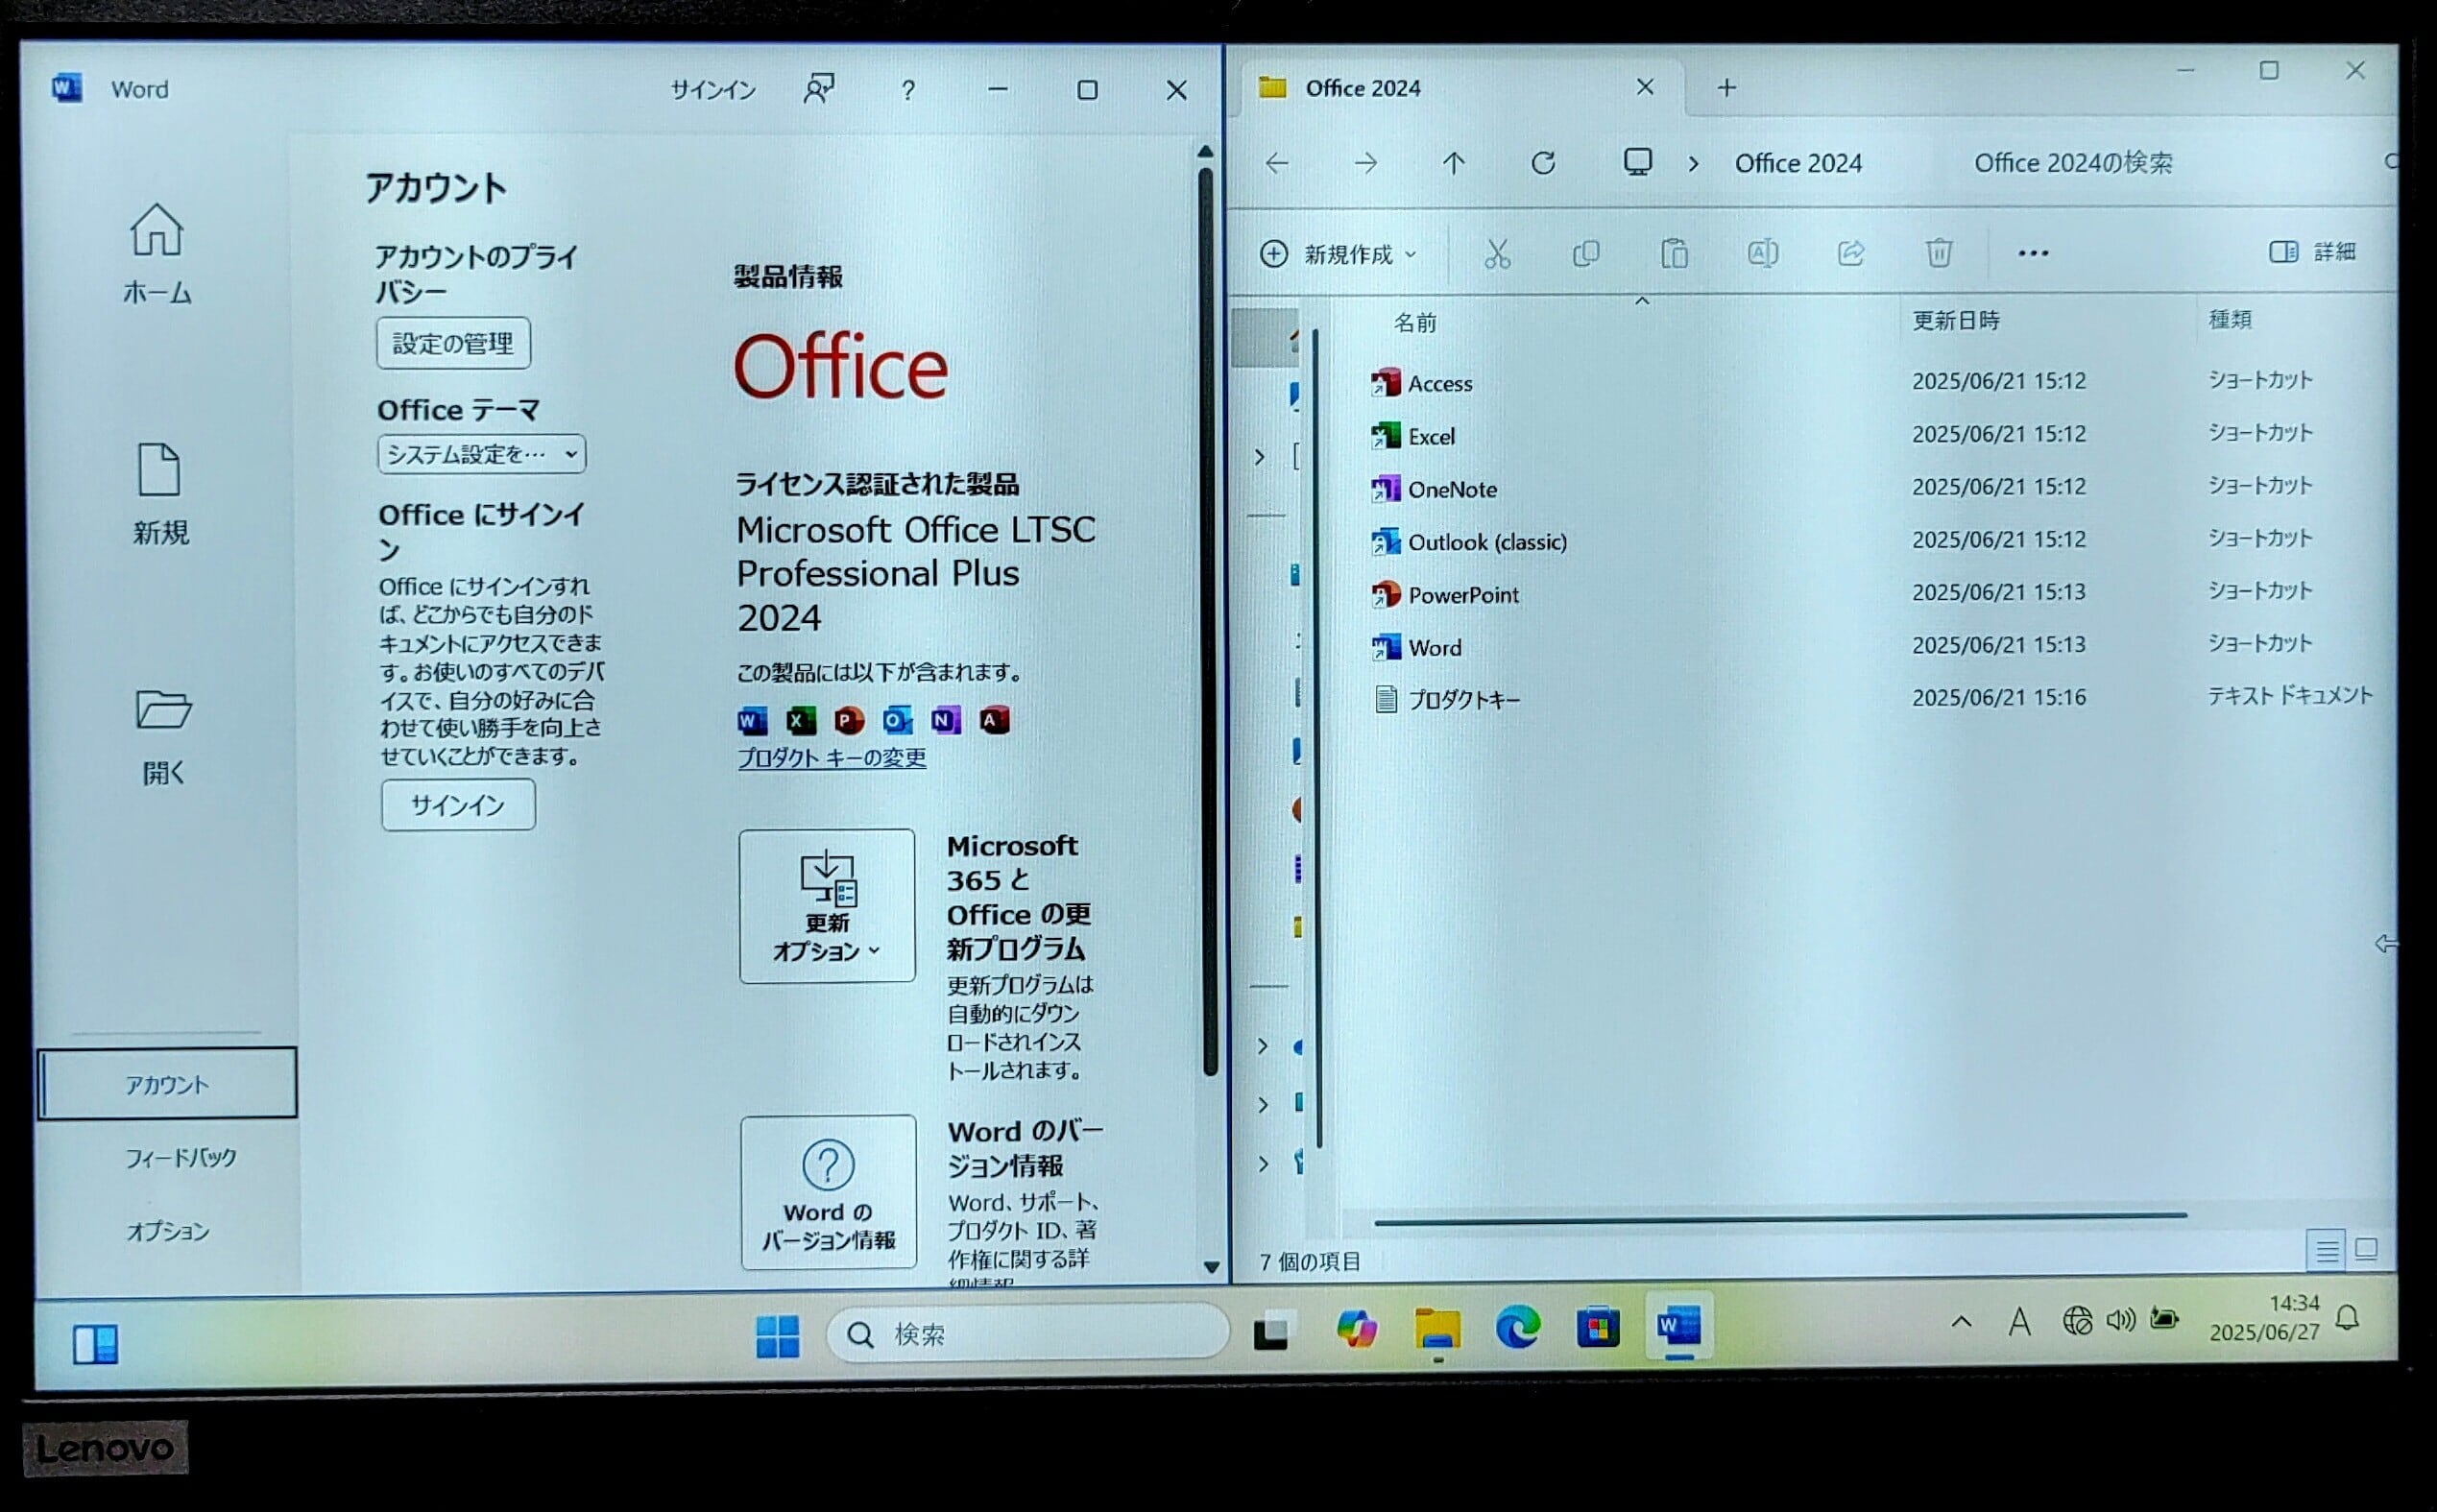Click the Up arrow navigation icon
The width and height of the screenshot is (2437, 1512).
point(1453,163)
